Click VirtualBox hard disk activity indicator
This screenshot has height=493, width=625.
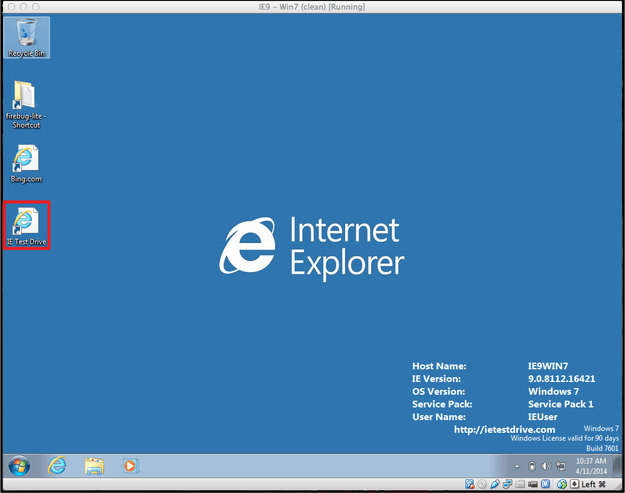click(470, 484)
